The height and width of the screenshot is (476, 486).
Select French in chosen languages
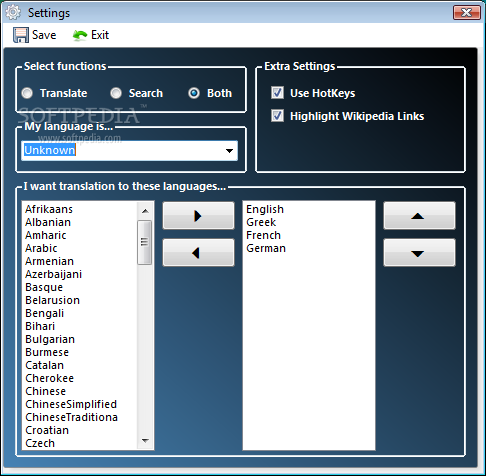263,235
